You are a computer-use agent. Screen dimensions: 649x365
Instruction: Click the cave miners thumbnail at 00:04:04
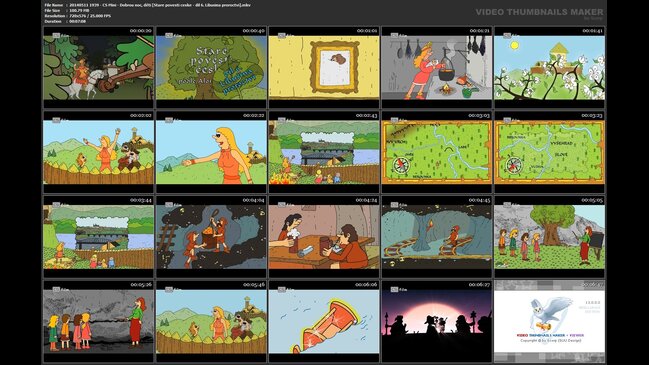pyautogui.click(x=211, y=237)
